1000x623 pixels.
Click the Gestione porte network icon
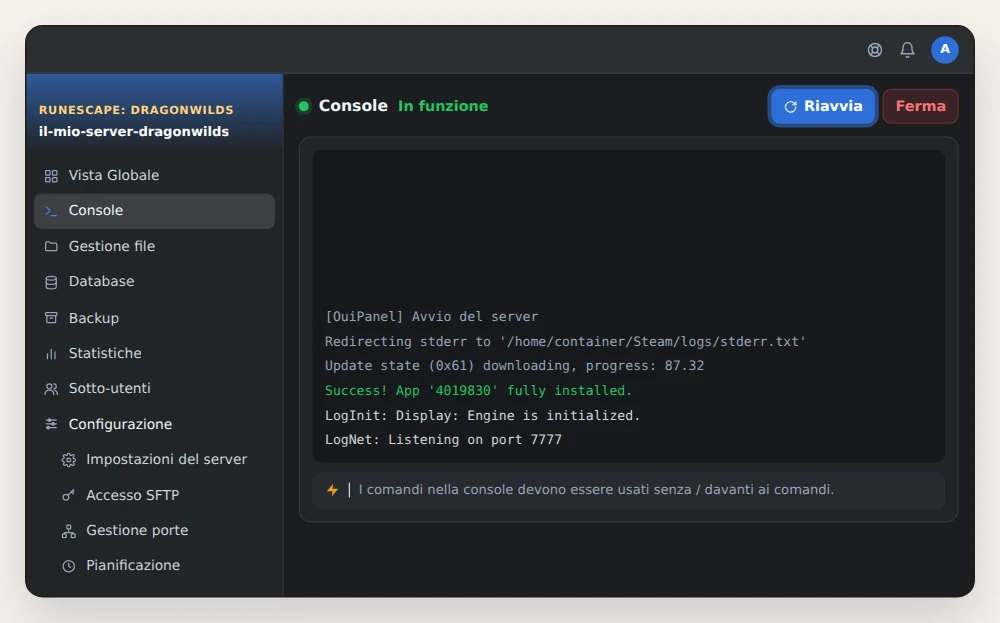[68, 531]
